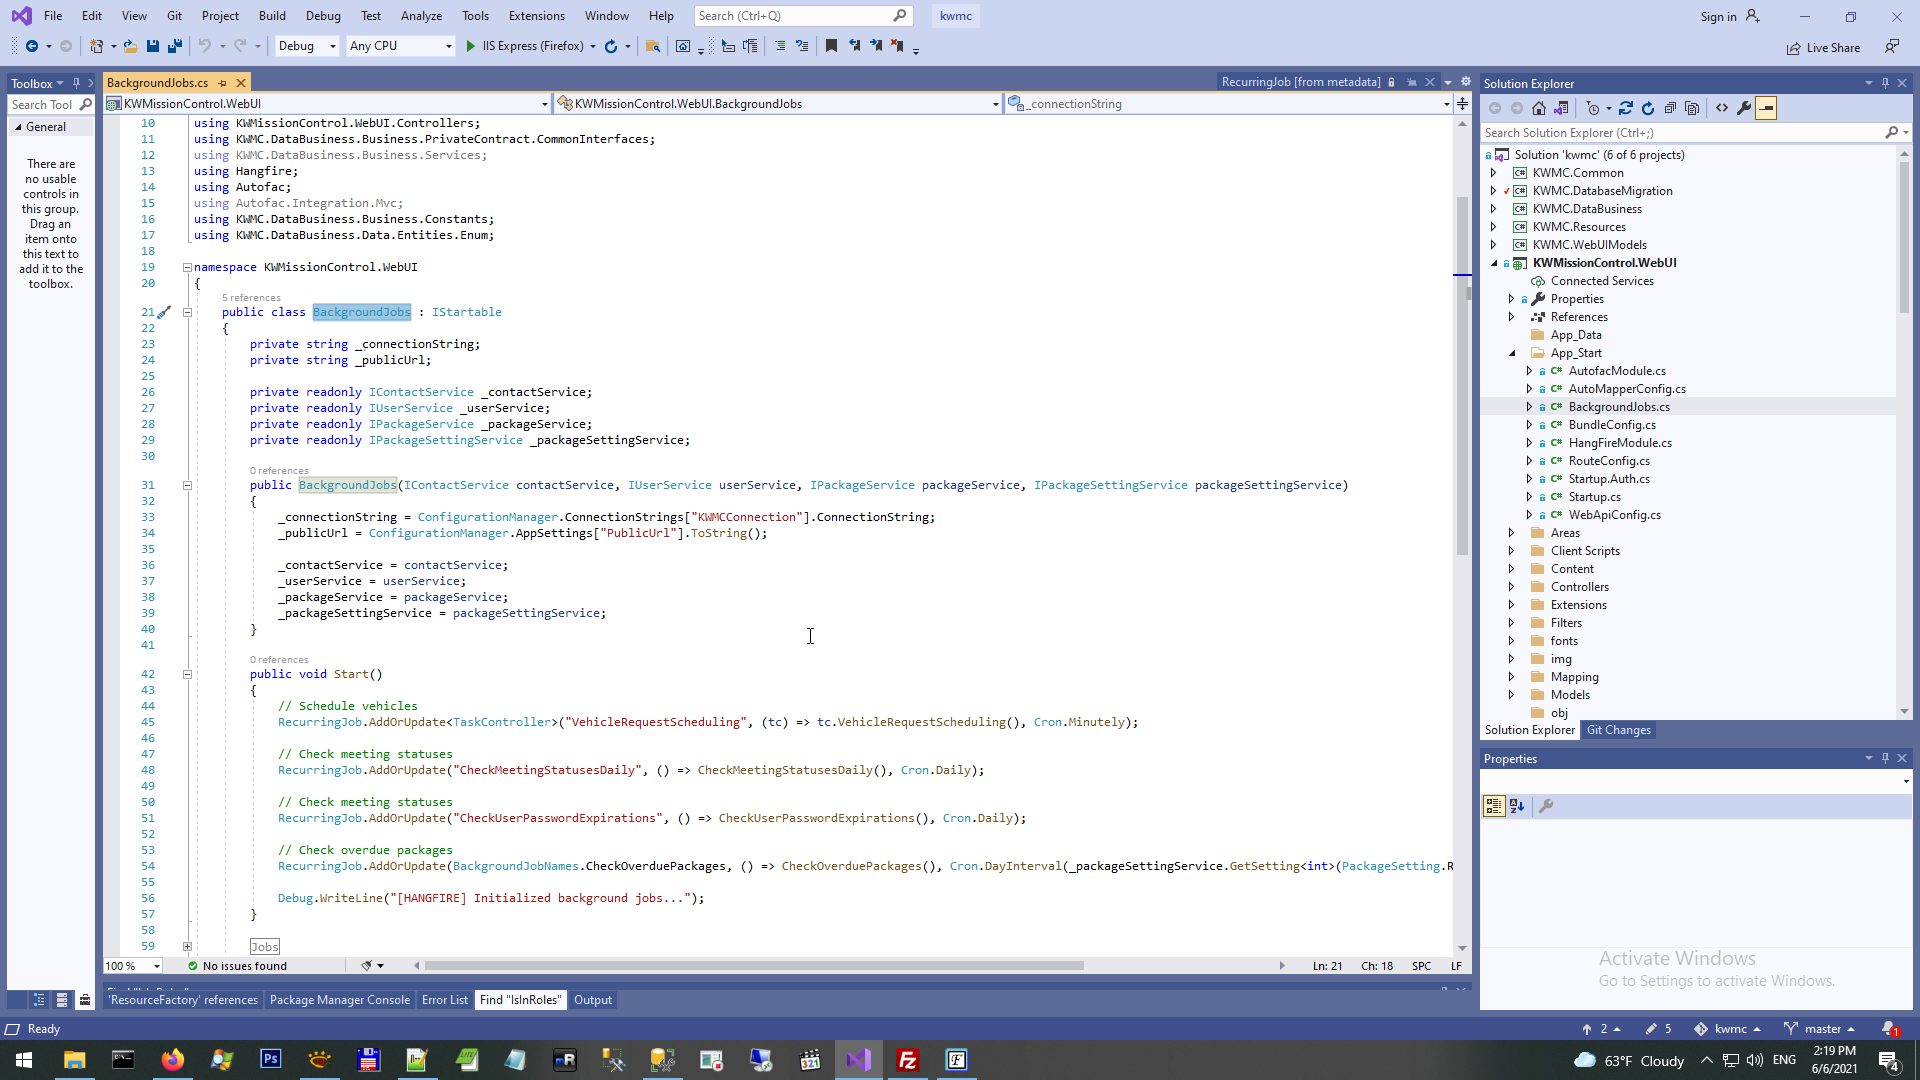
Task: Toggle a bookmark on the current line
Action: 831,46
